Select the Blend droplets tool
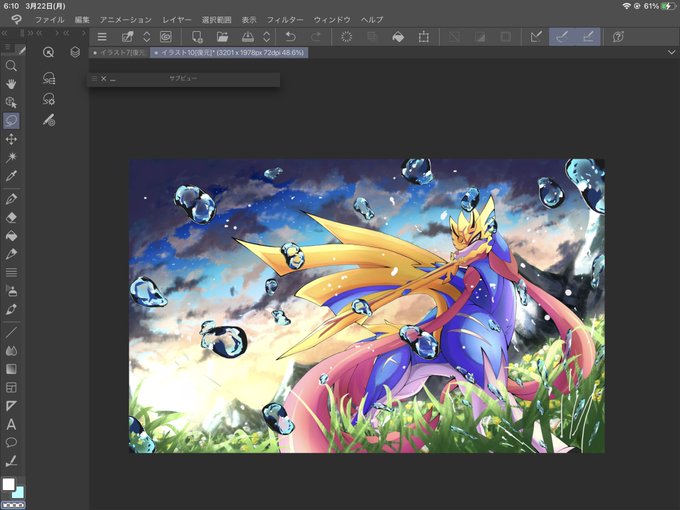The image size is (680, 510). click(11, 350)
